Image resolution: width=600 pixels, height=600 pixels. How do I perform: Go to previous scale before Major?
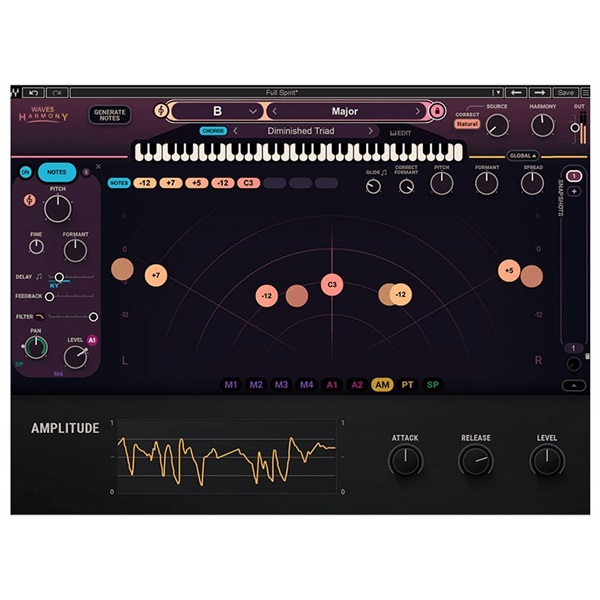click(274, 111)
